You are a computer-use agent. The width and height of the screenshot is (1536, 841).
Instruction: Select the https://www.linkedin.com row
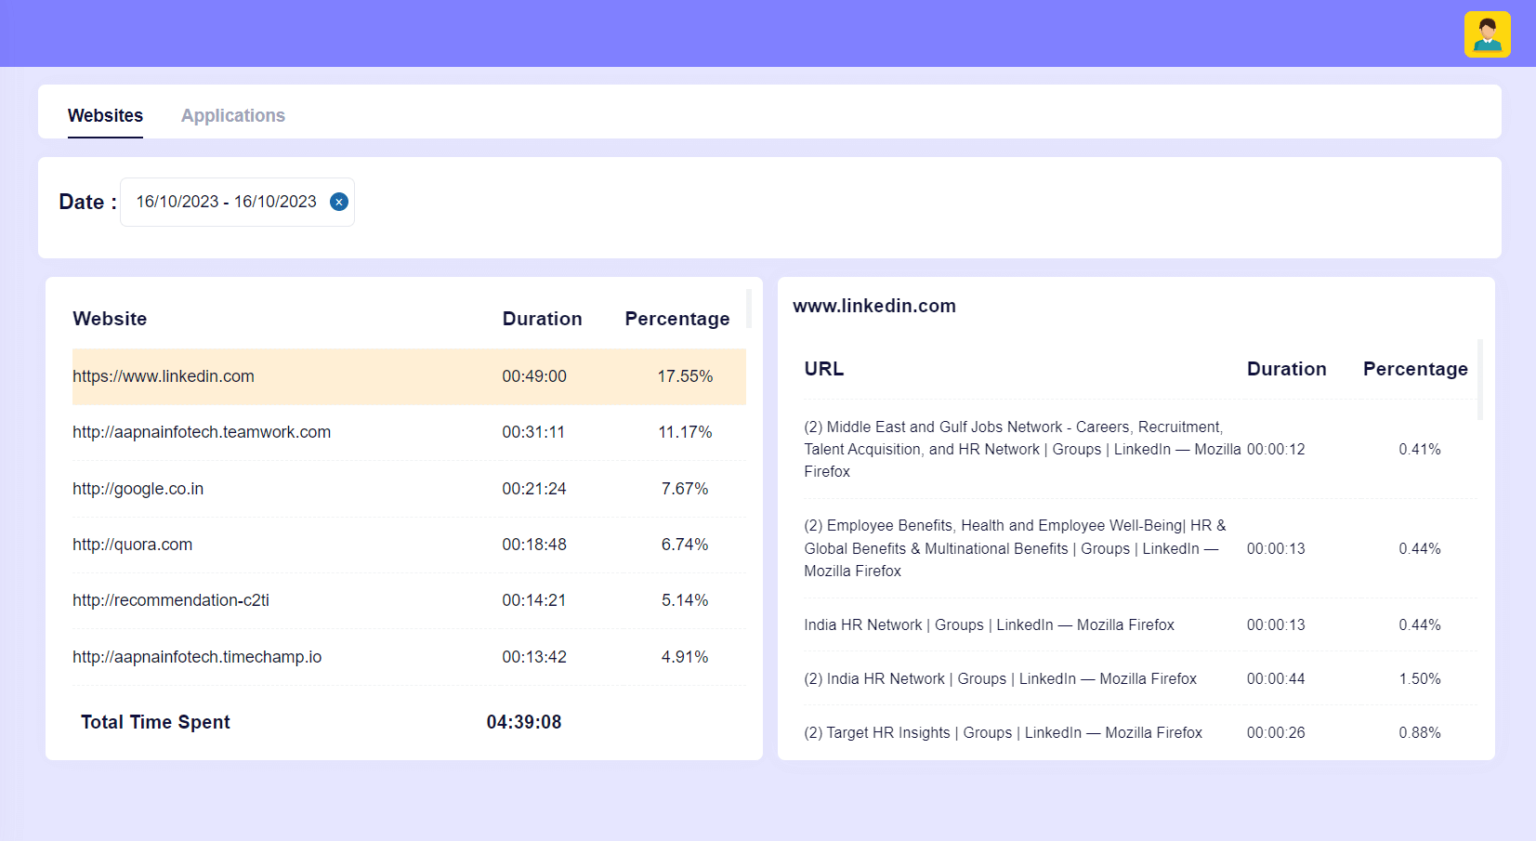tap(163, 377)
